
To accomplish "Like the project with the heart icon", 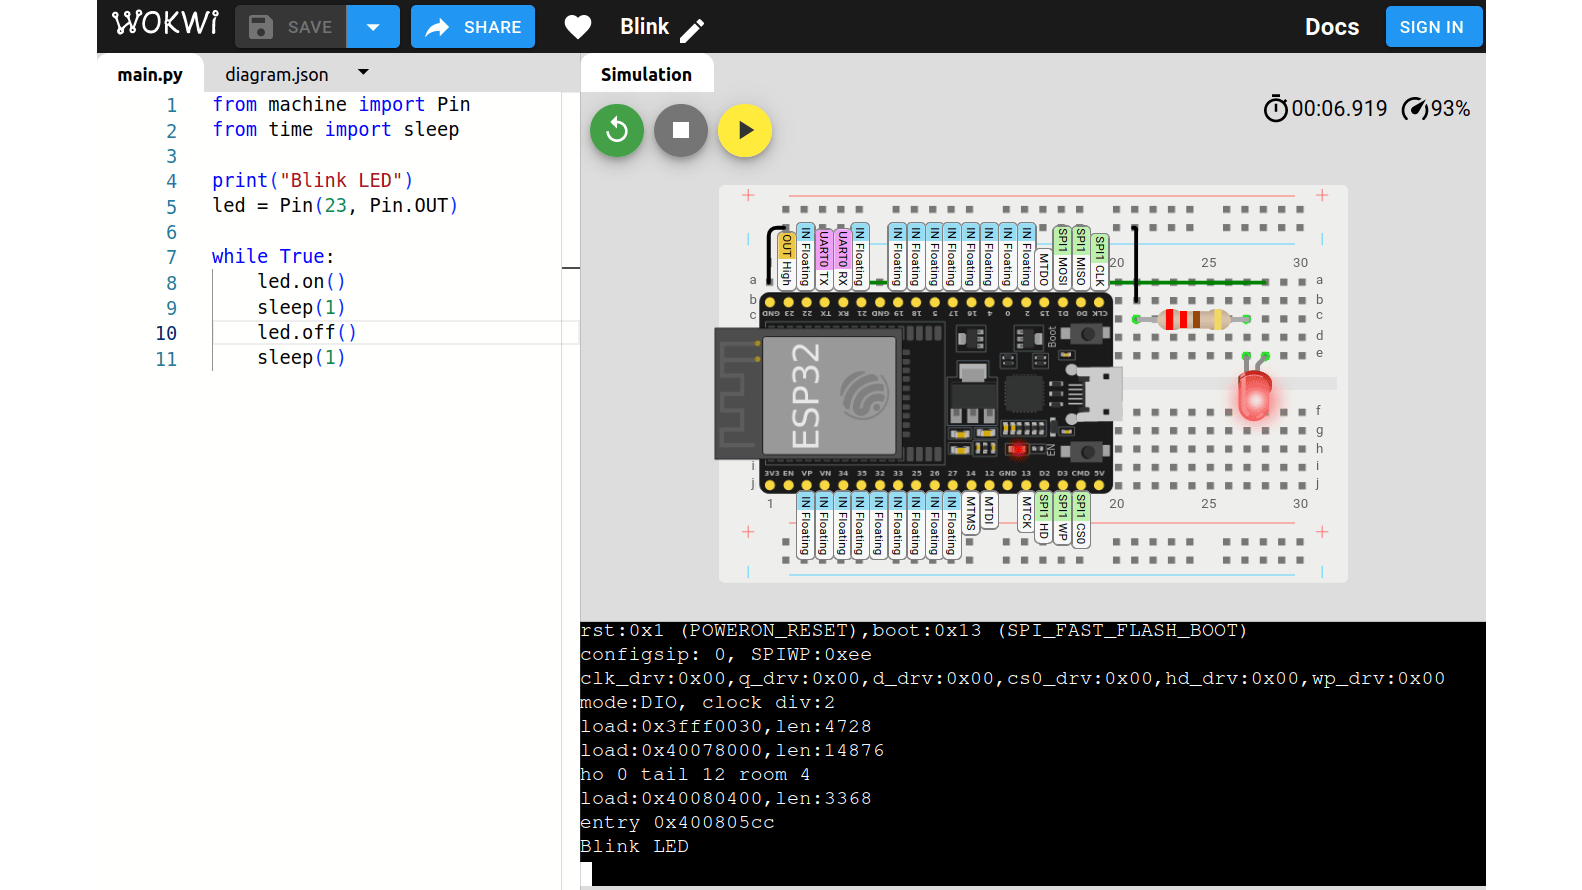I will tap(578, 27).
